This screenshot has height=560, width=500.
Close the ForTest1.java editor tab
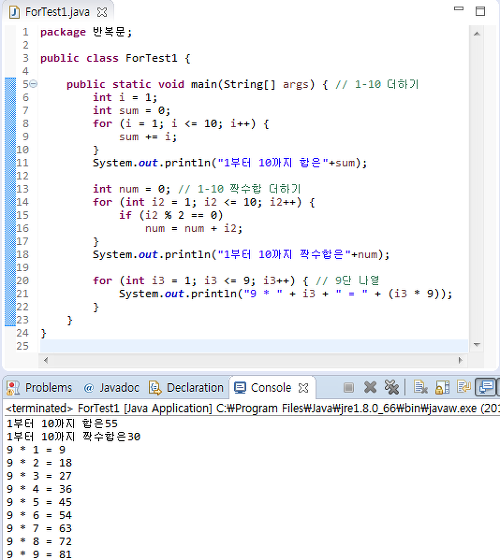[x=102, y=12]
